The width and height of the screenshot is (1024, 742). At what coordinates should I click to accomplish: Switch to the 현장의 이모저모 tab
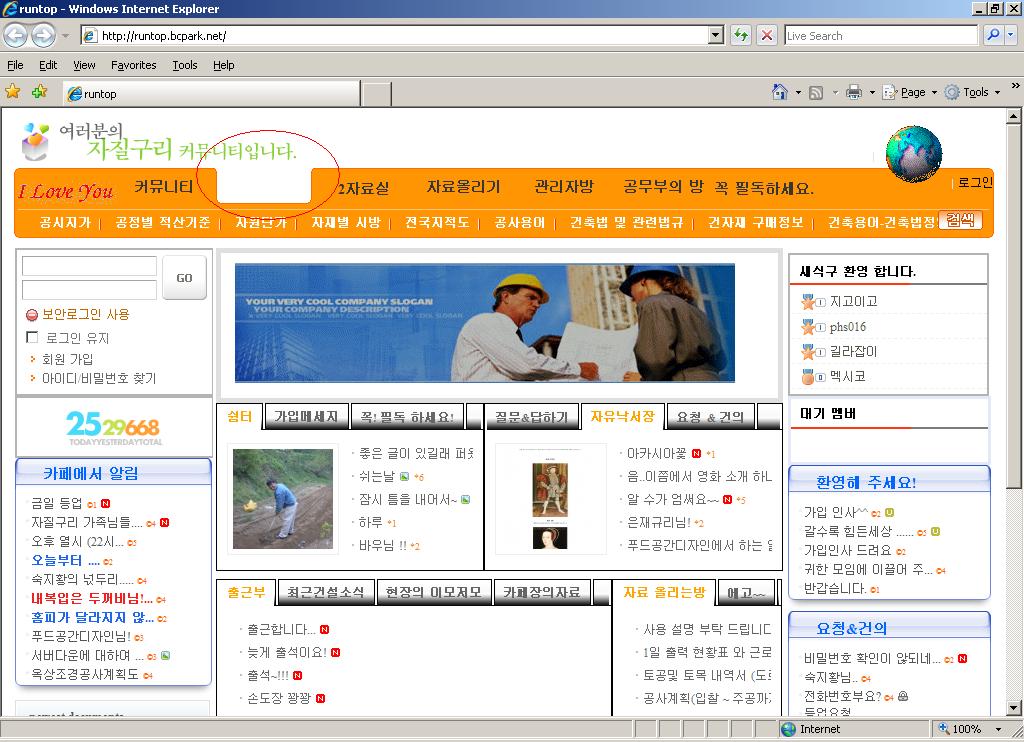pyautogui.click(x=434, y=592)
